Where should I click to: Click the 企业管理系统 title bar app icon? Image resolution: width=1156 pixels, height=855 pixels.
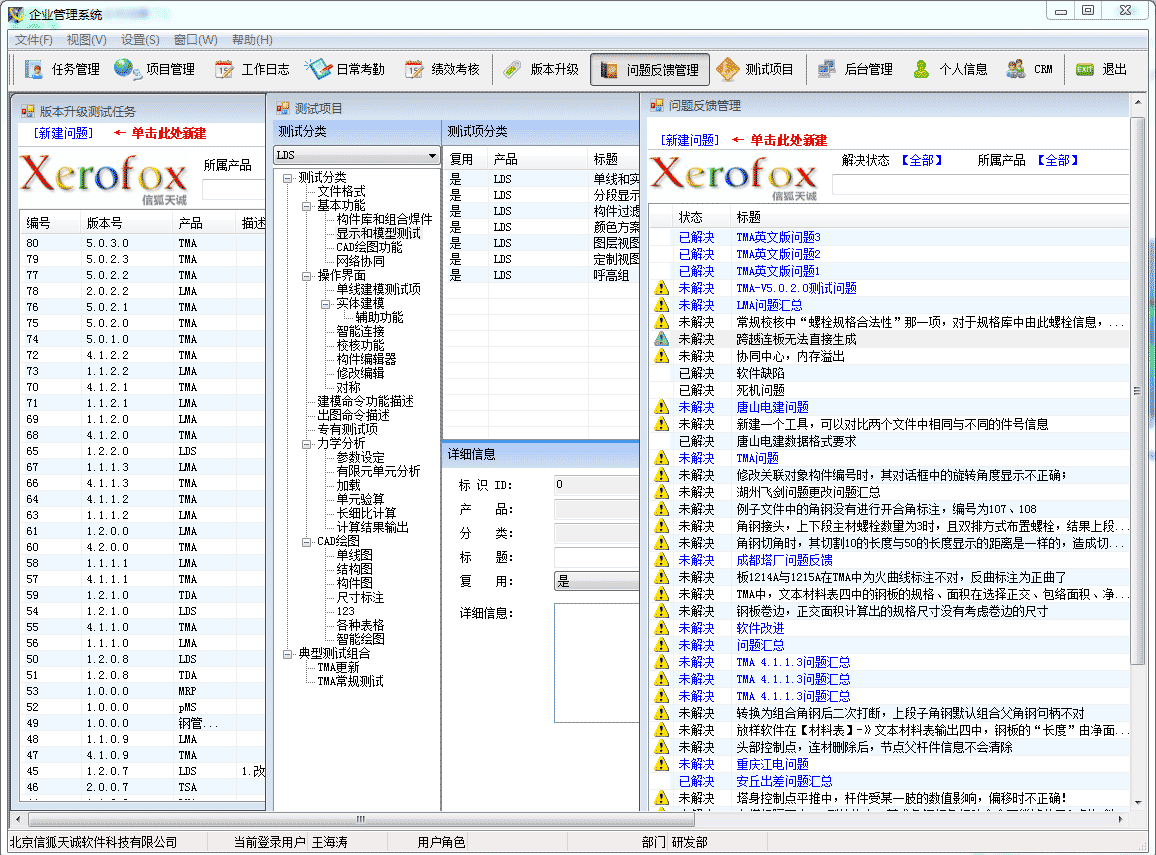click(x=15, y=14)
